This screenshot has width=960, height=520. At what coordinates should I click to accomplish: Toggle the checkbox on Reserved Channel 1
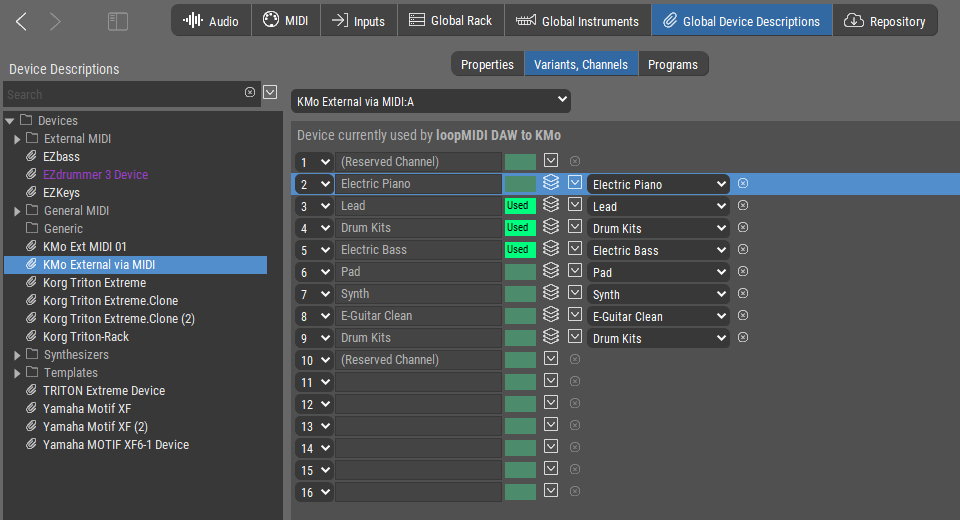pos(551,161)
